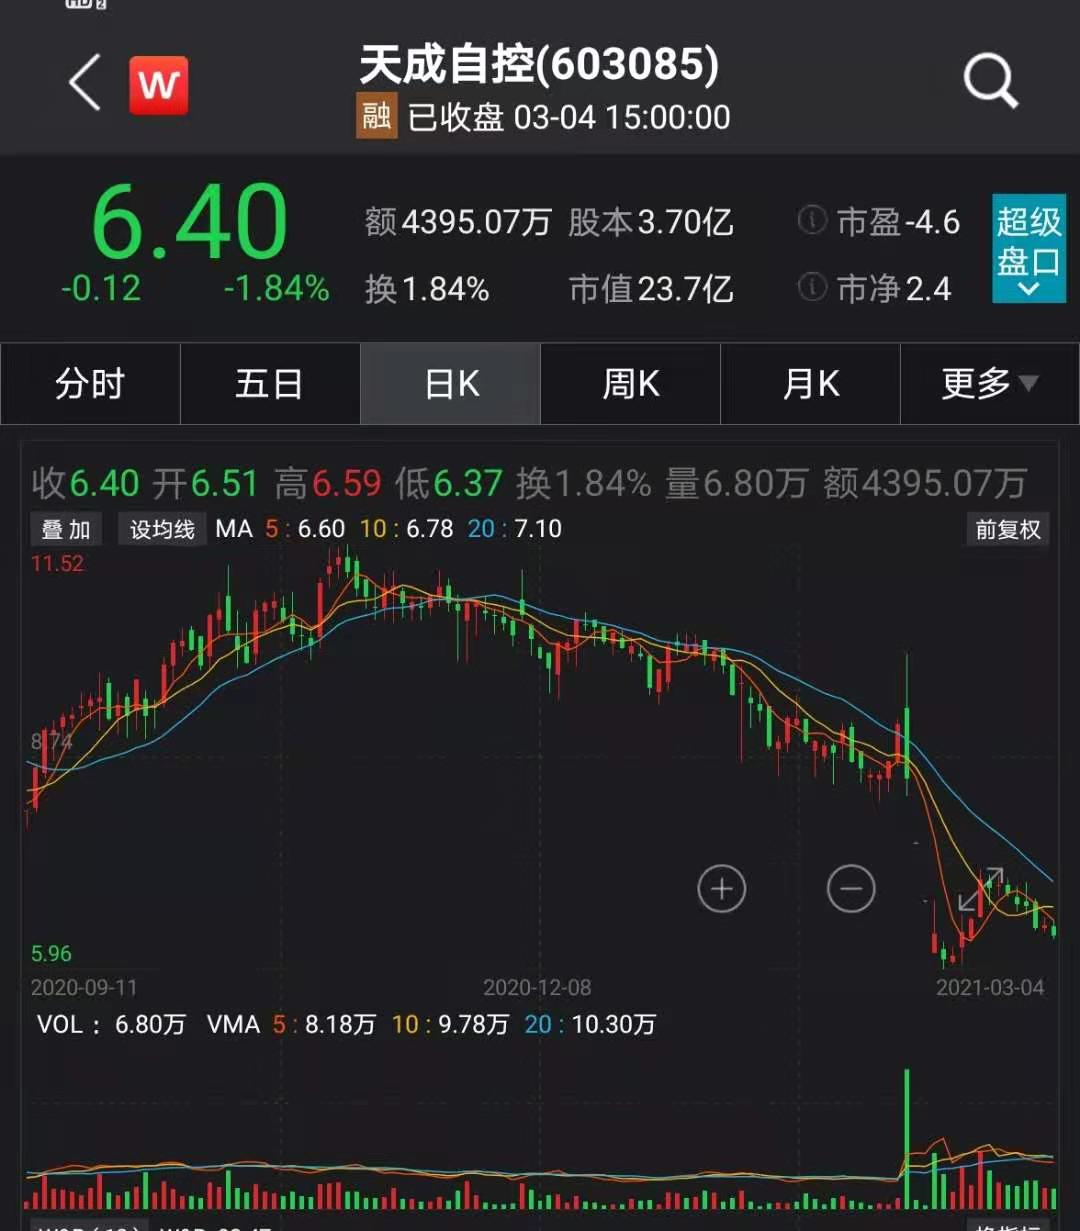The width and height of the screenshot is (1080, 1231).
Task: Open the stock search magnifier
Action: pyautogui.click(x=990, y=81)
